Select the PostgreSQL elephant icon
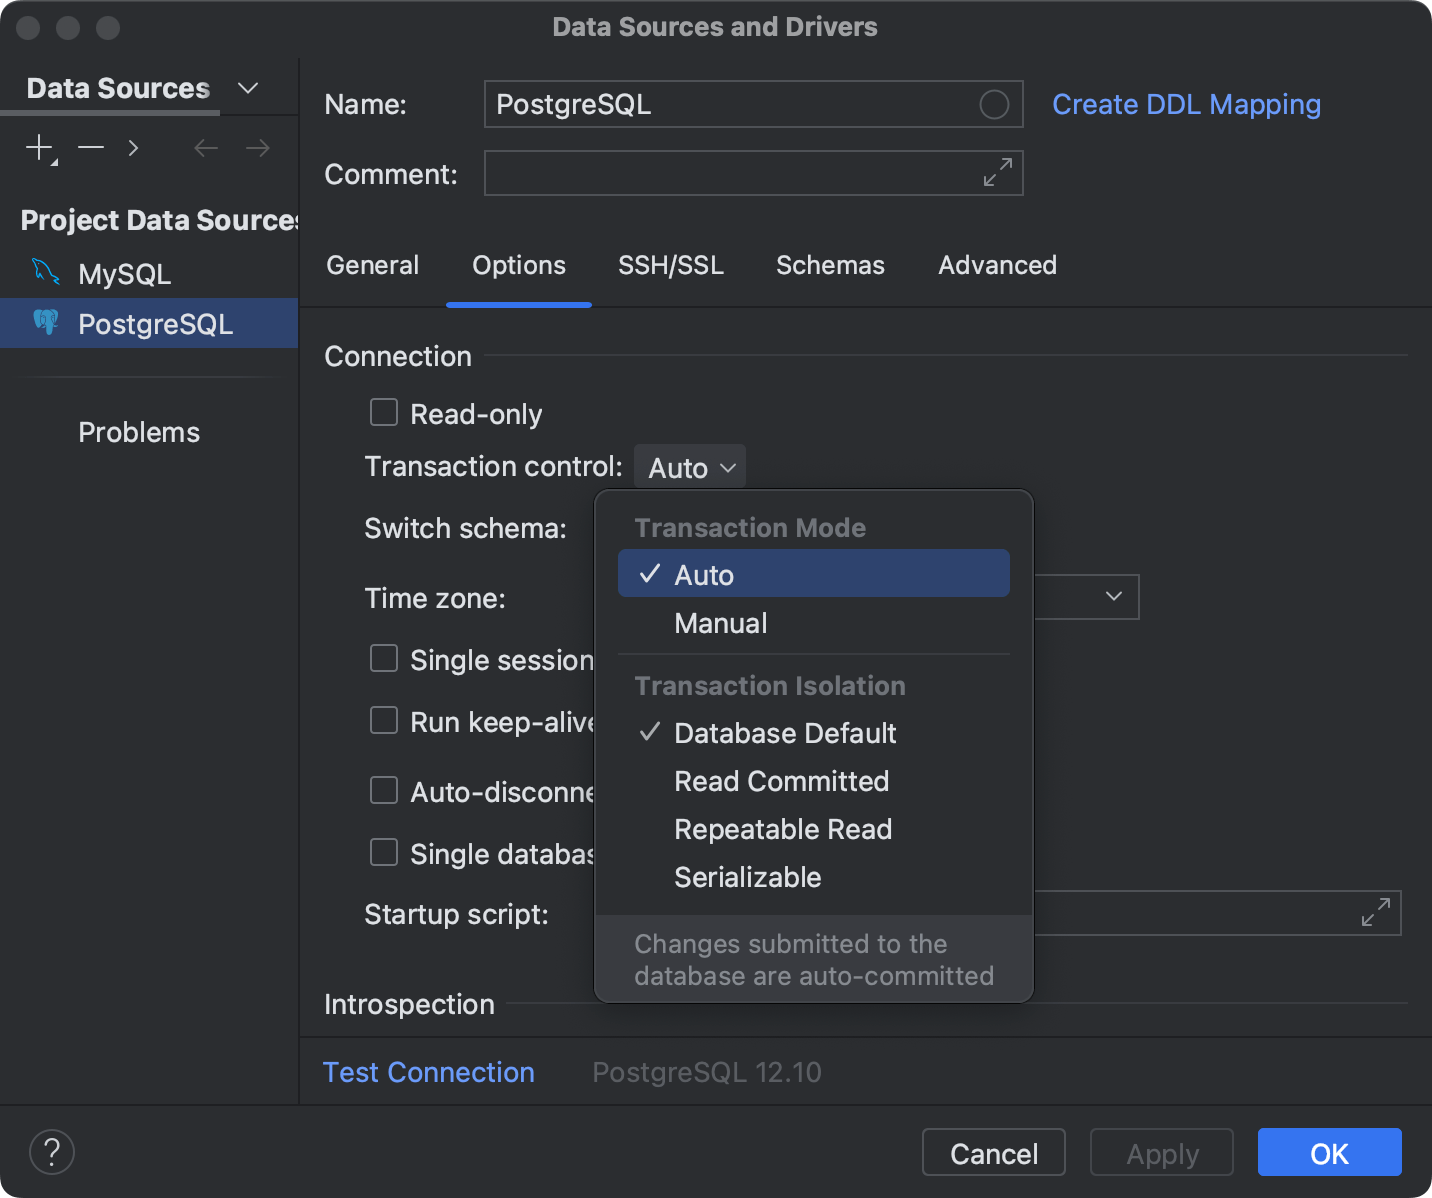Viewport: 1432px width, 1198px height. pyautogui.click(x=46, y=322)
